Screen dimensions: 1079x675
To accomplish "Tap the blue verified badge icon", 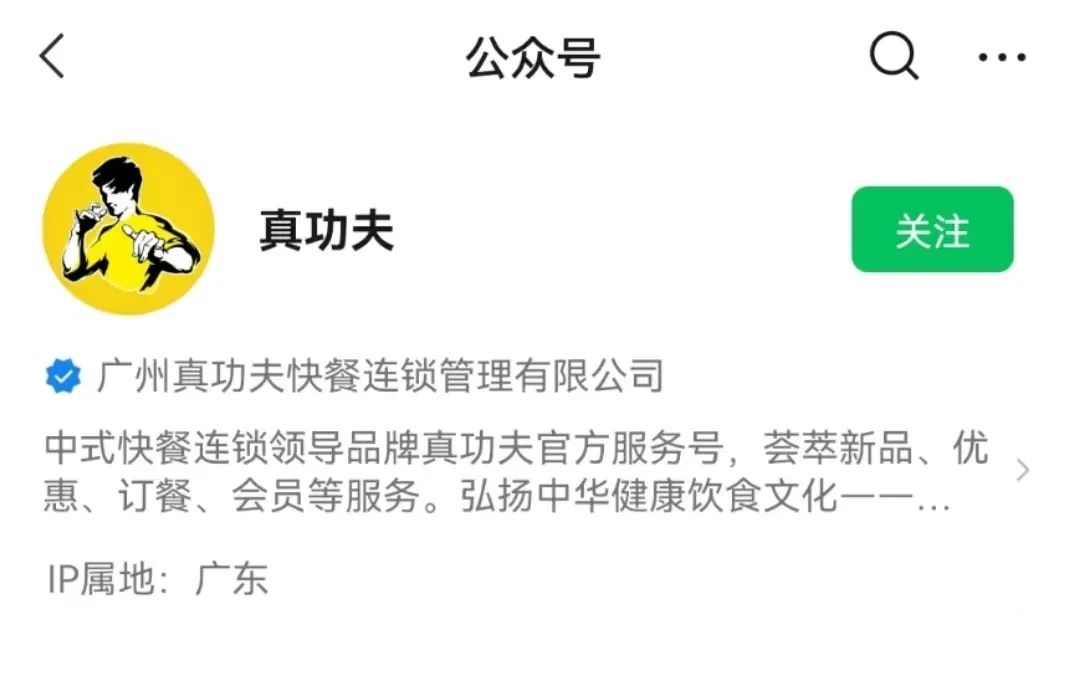I will pyautogui.click(x=63, y=376).
